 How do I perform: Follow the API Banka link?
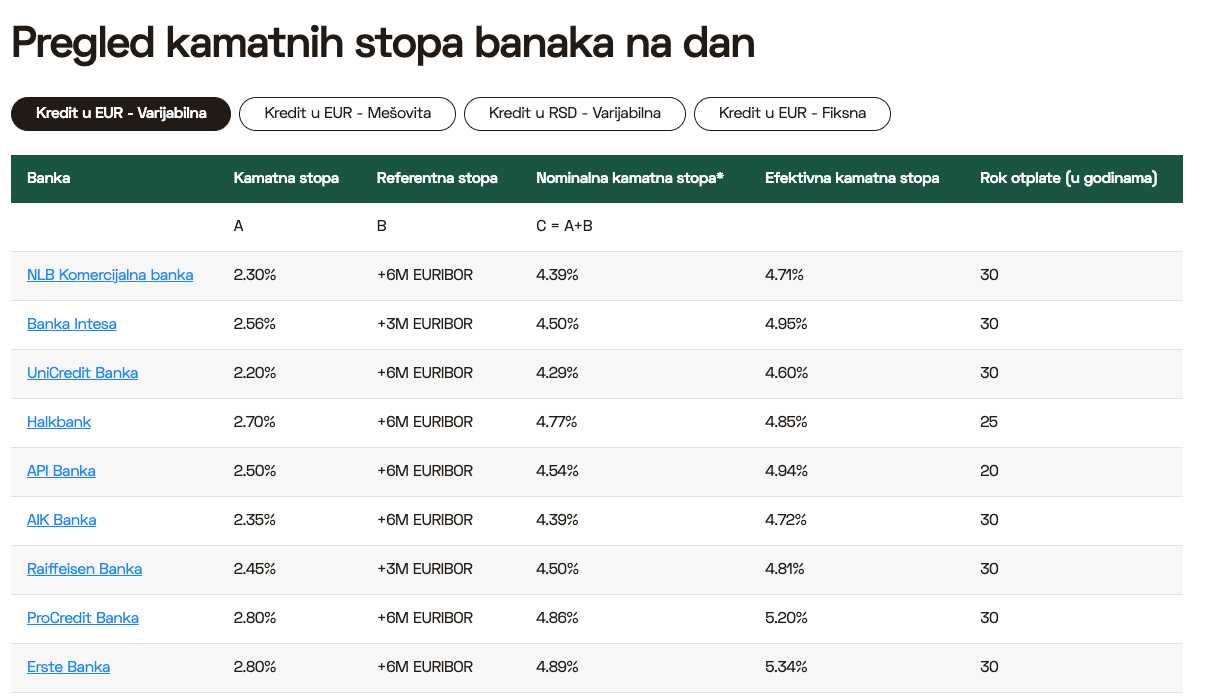click(61, 471)
